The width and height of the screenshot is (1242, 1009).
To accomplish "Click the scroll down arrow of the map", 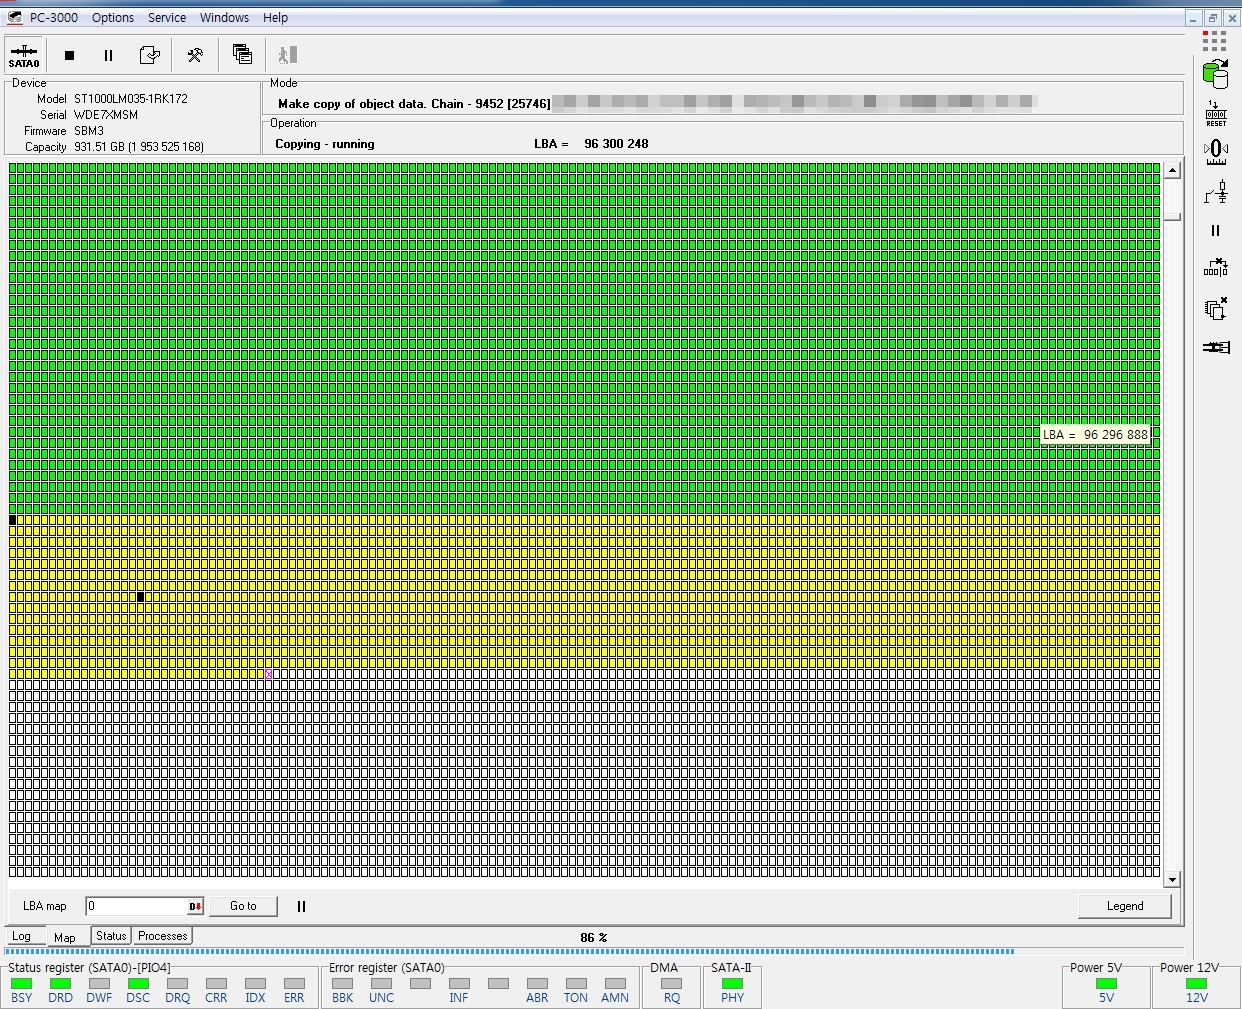I will [x=1172, y=880].
